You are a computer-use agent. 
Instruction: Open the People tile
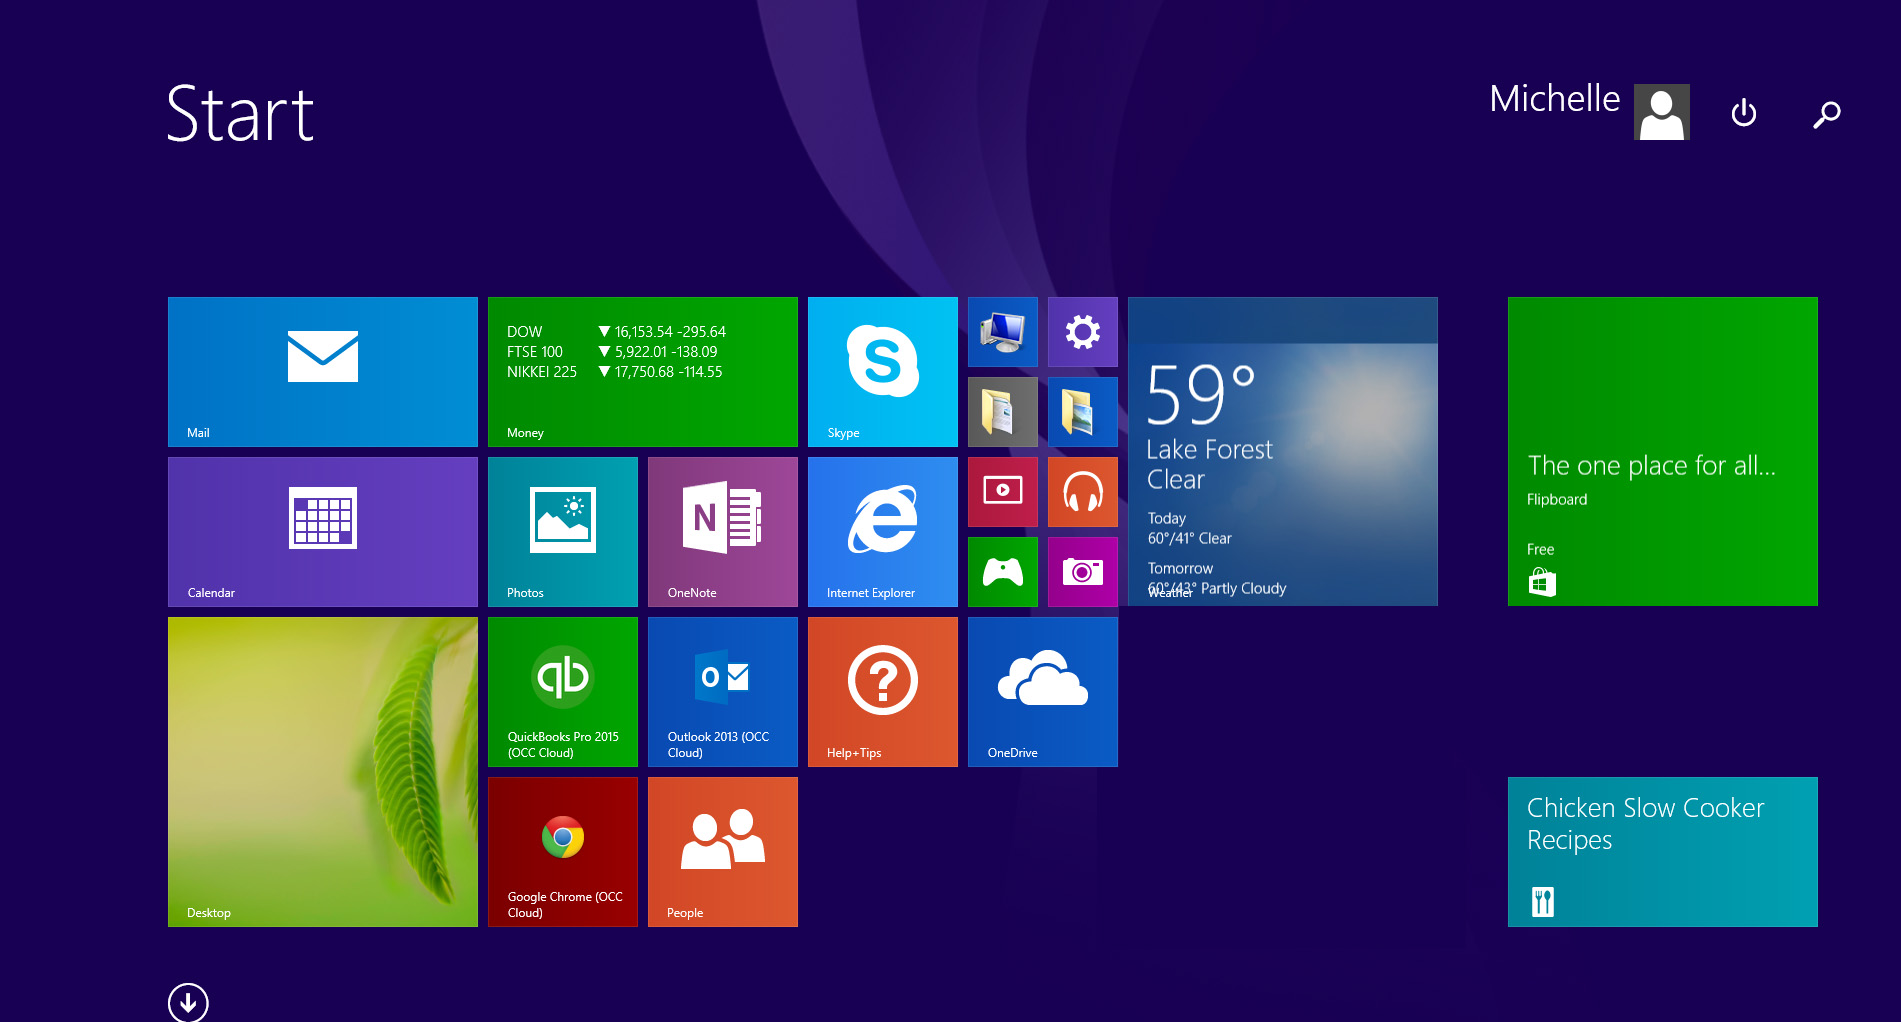coord(722,851)
